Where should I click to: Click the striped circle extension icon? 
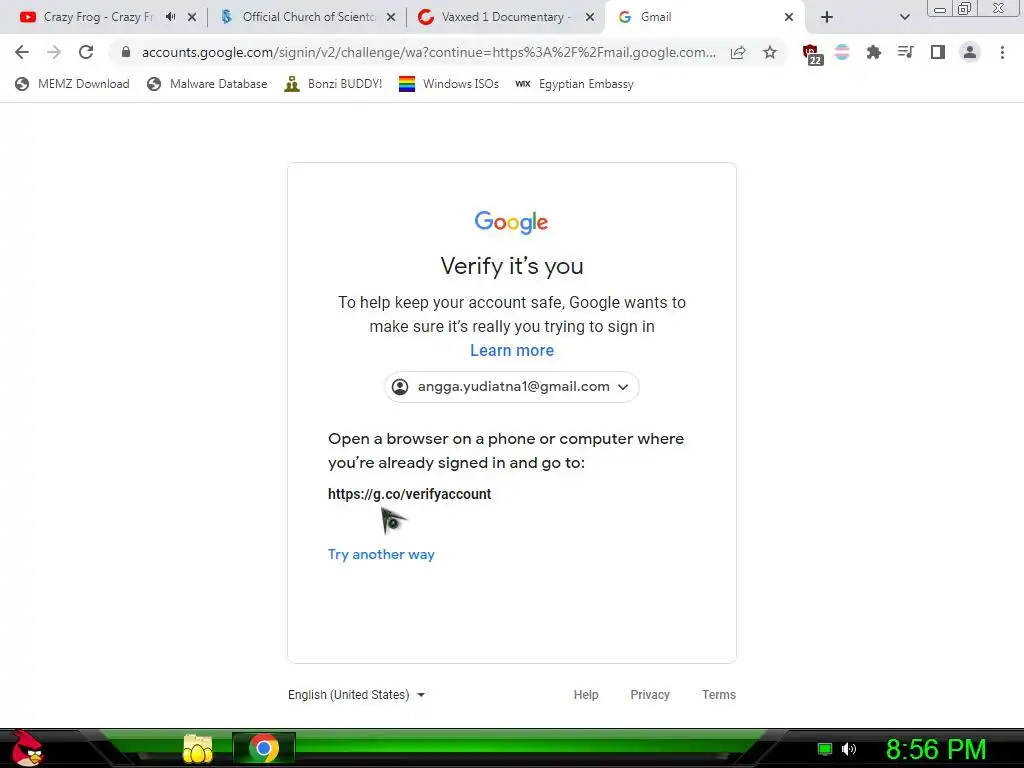point(842,52)
